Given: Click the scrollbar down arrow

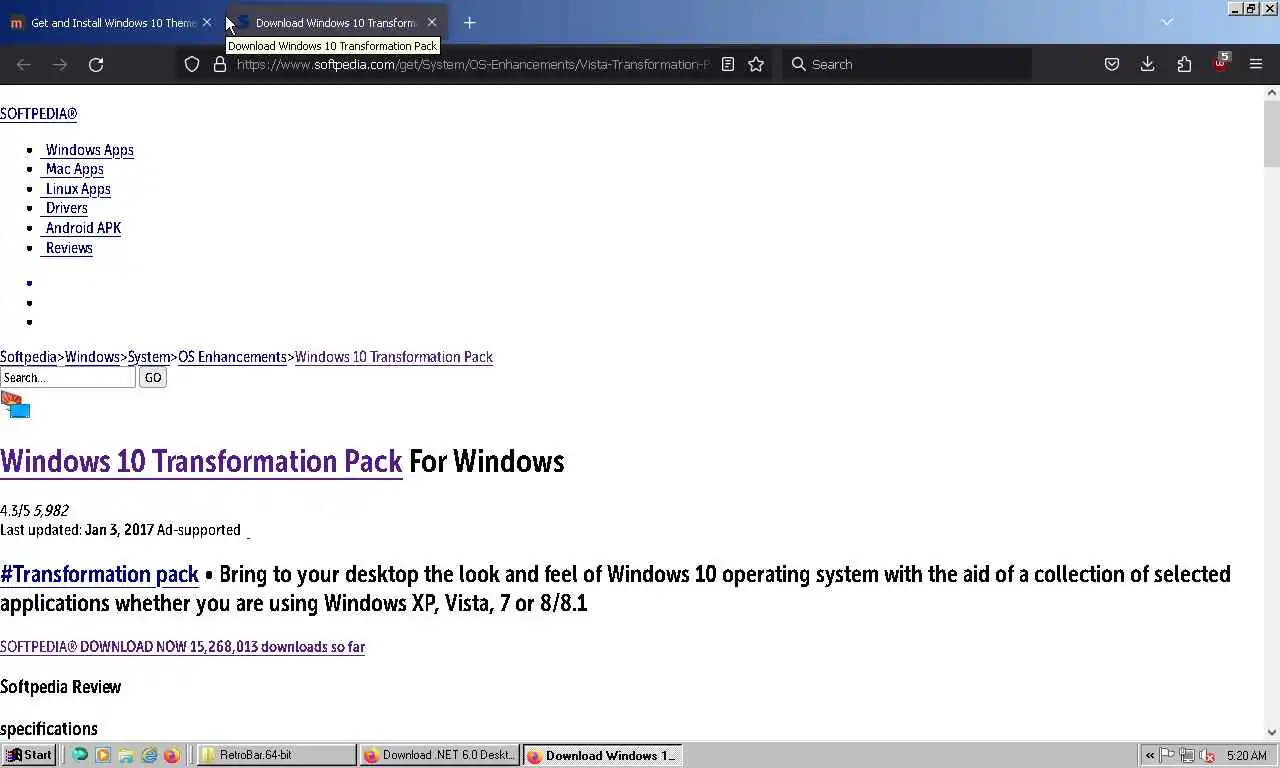Looking at the screenshot, I should (1272, 732).
